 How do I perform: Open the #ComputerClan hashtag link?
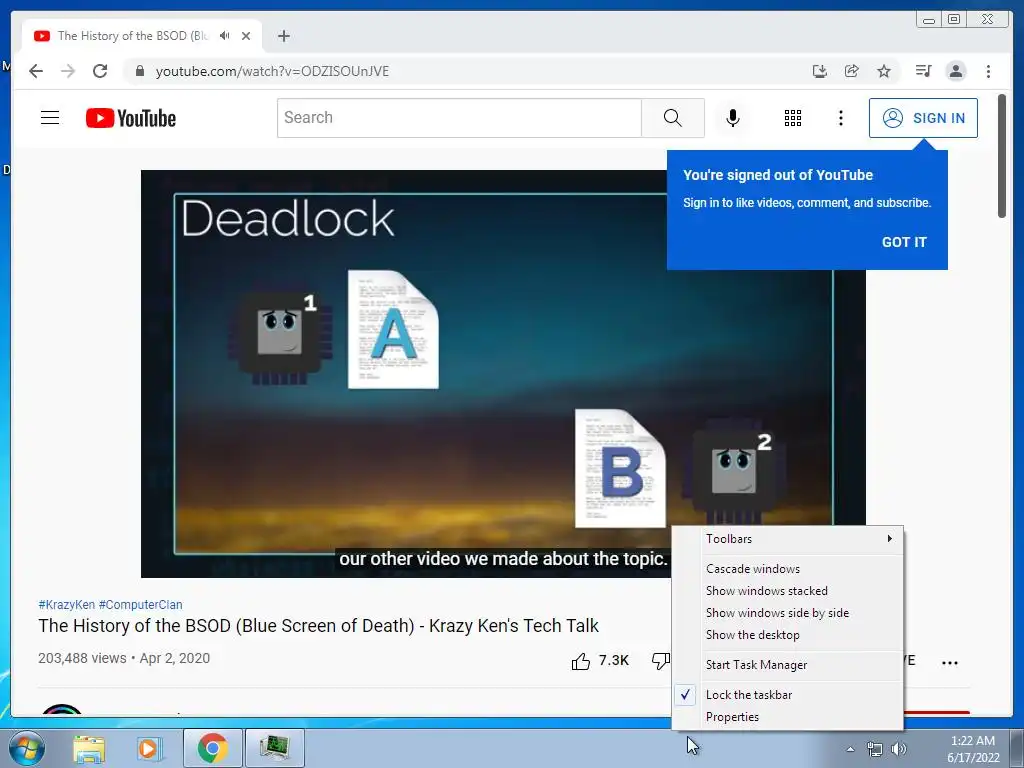pyautogui.click(x=140, y=605)
